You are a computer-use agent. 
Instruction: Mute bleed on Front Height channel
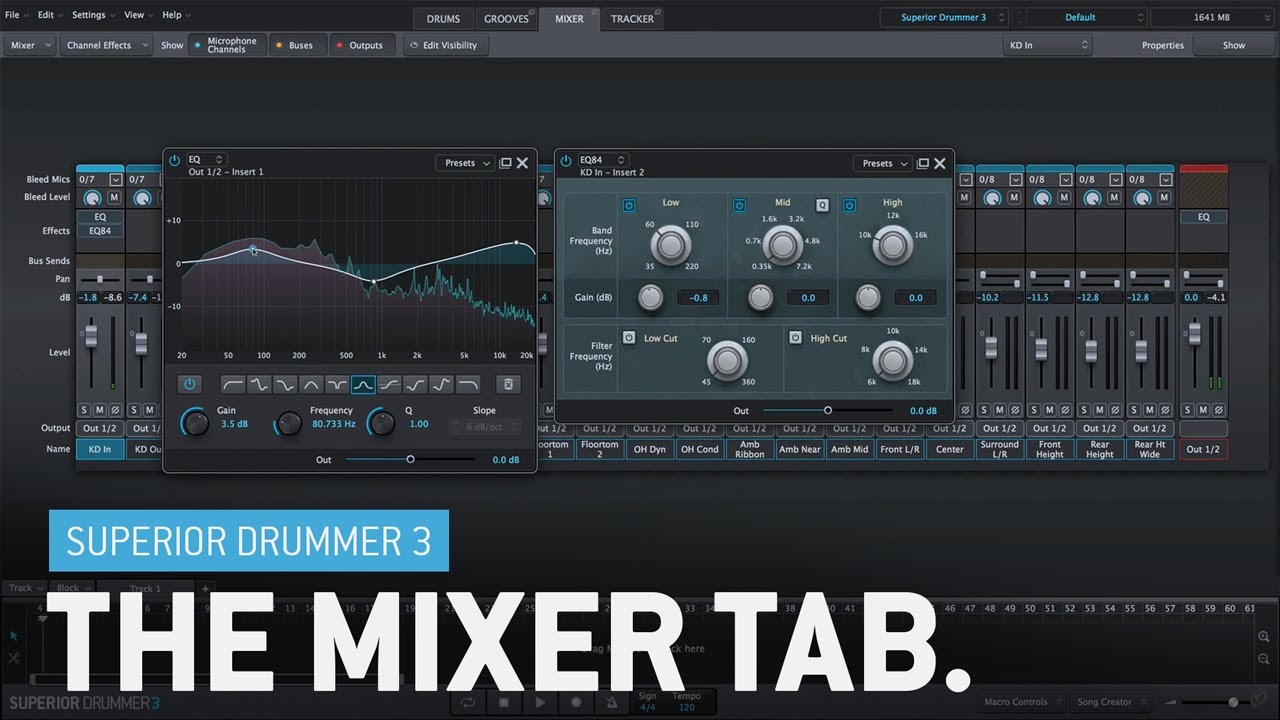pyautogui.click(x=1064, y=198)
